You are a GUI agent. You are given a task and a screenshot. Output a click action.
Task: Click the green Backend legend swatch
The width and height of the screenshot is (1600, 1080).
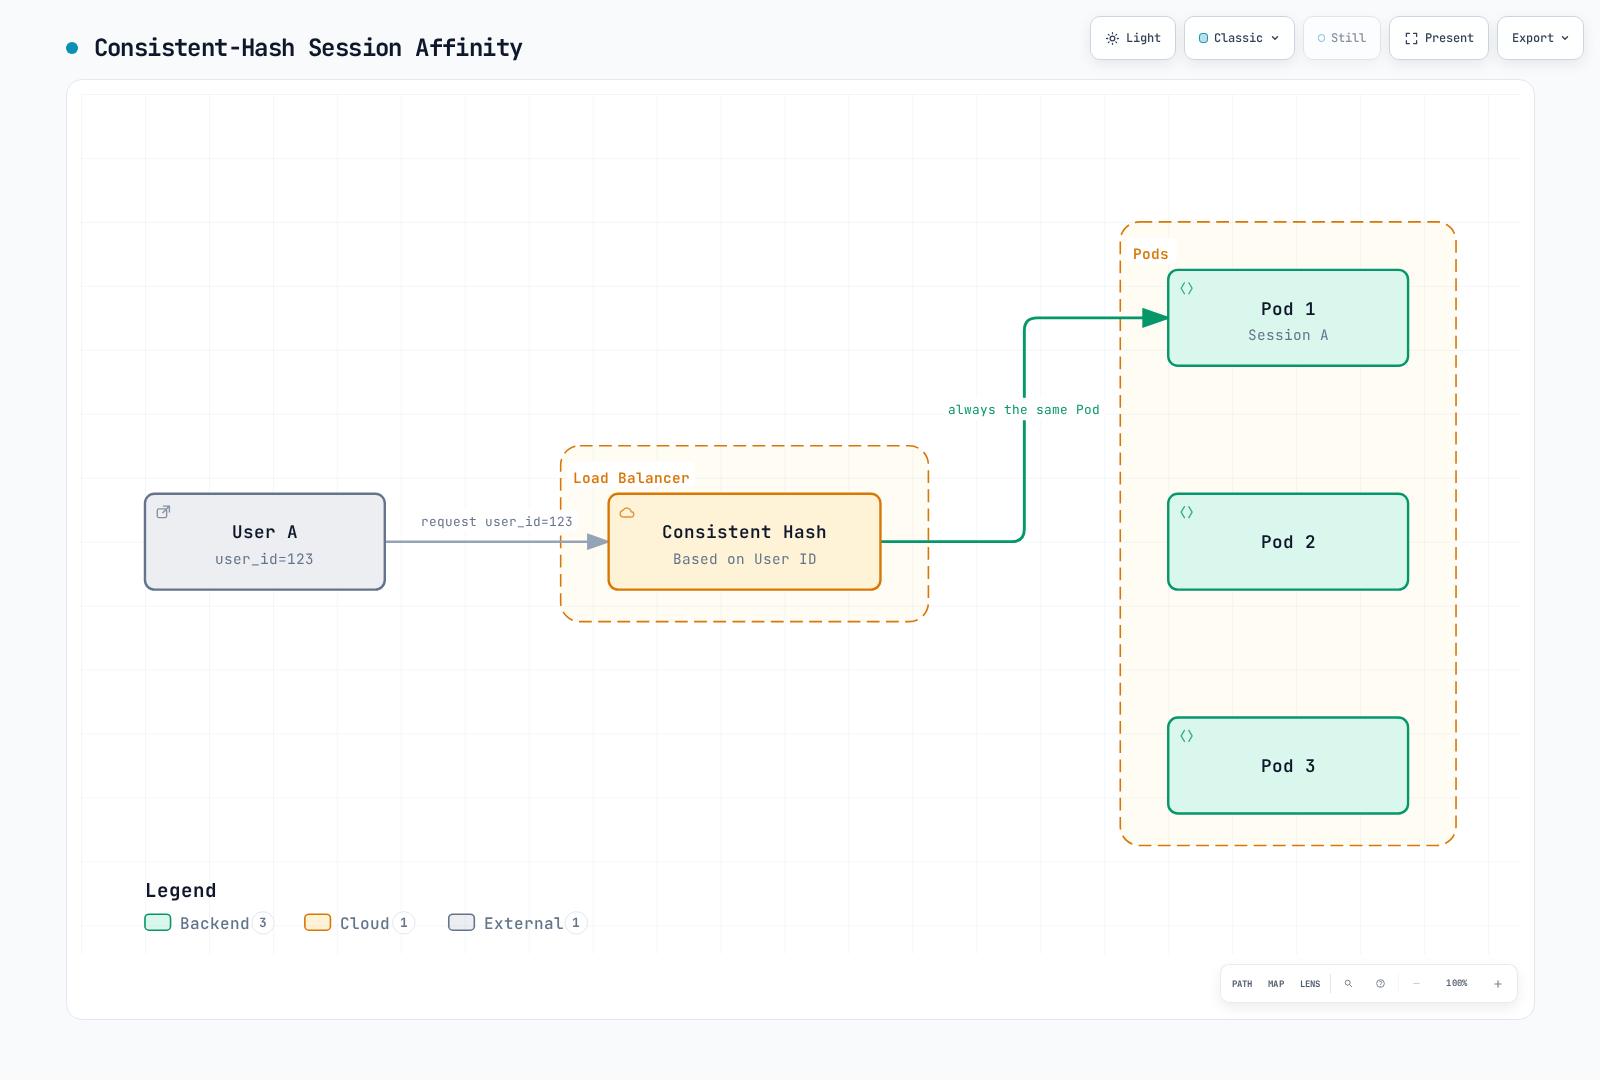point(158,922)
